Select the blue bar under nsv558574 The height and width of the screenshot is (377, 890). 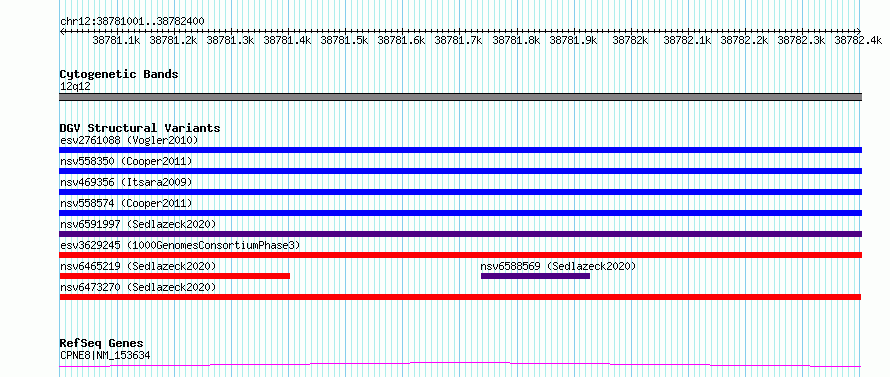tap(460, 213)
